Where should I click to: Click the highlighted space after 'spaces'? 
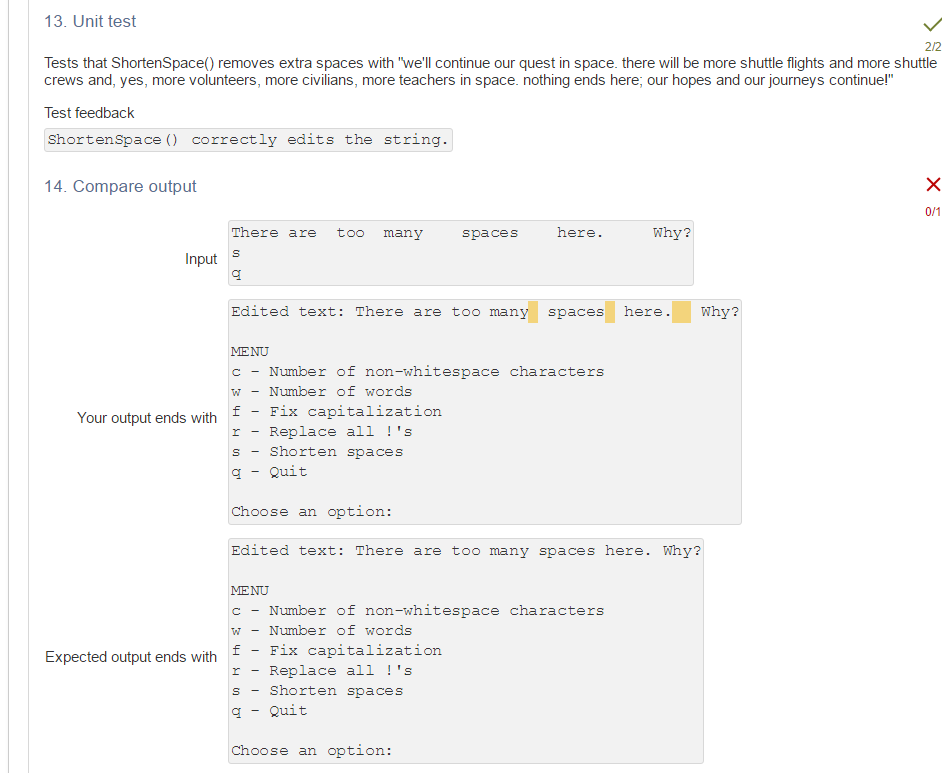tap(609, 311)
